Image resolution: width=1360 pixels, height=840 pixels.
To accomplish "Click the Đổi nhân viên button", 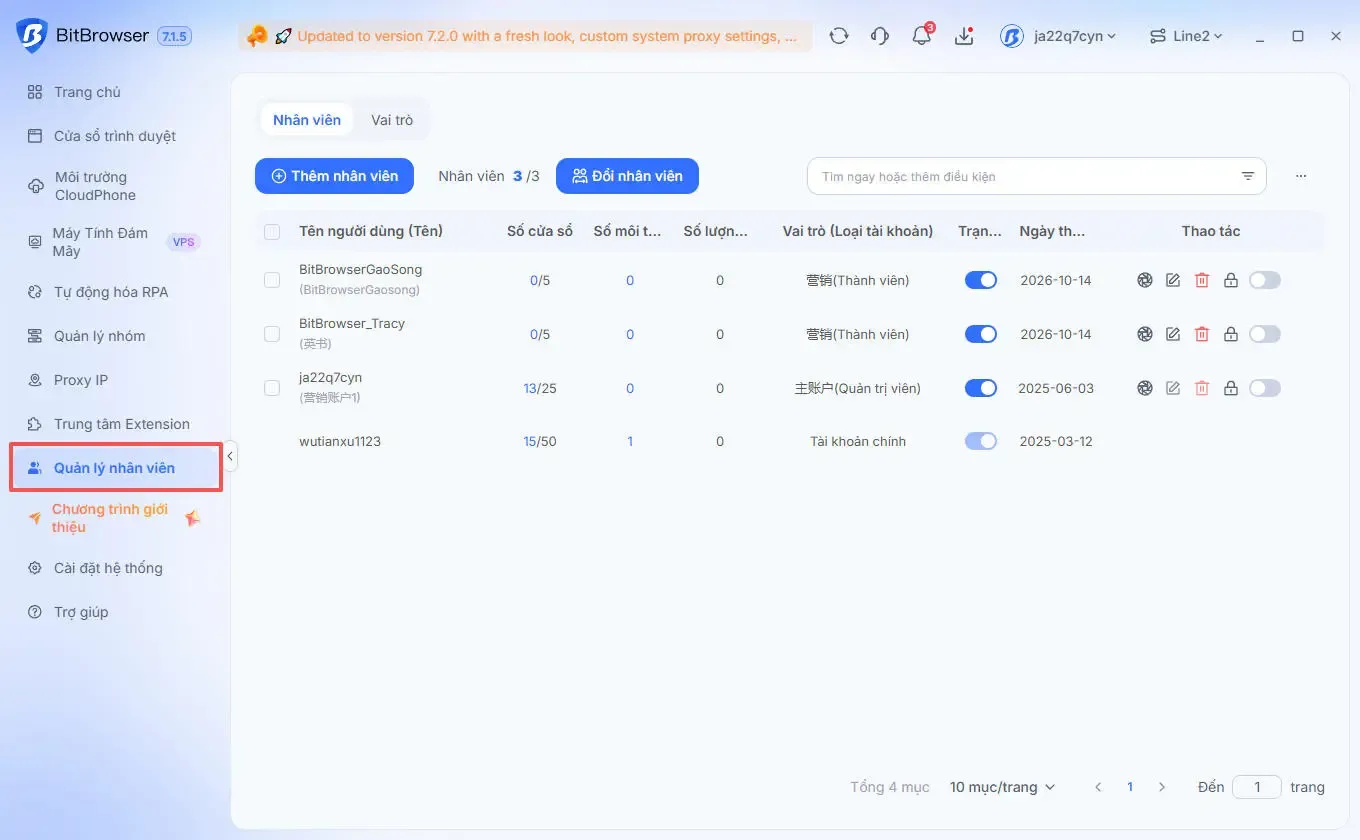I will (627, 176).
